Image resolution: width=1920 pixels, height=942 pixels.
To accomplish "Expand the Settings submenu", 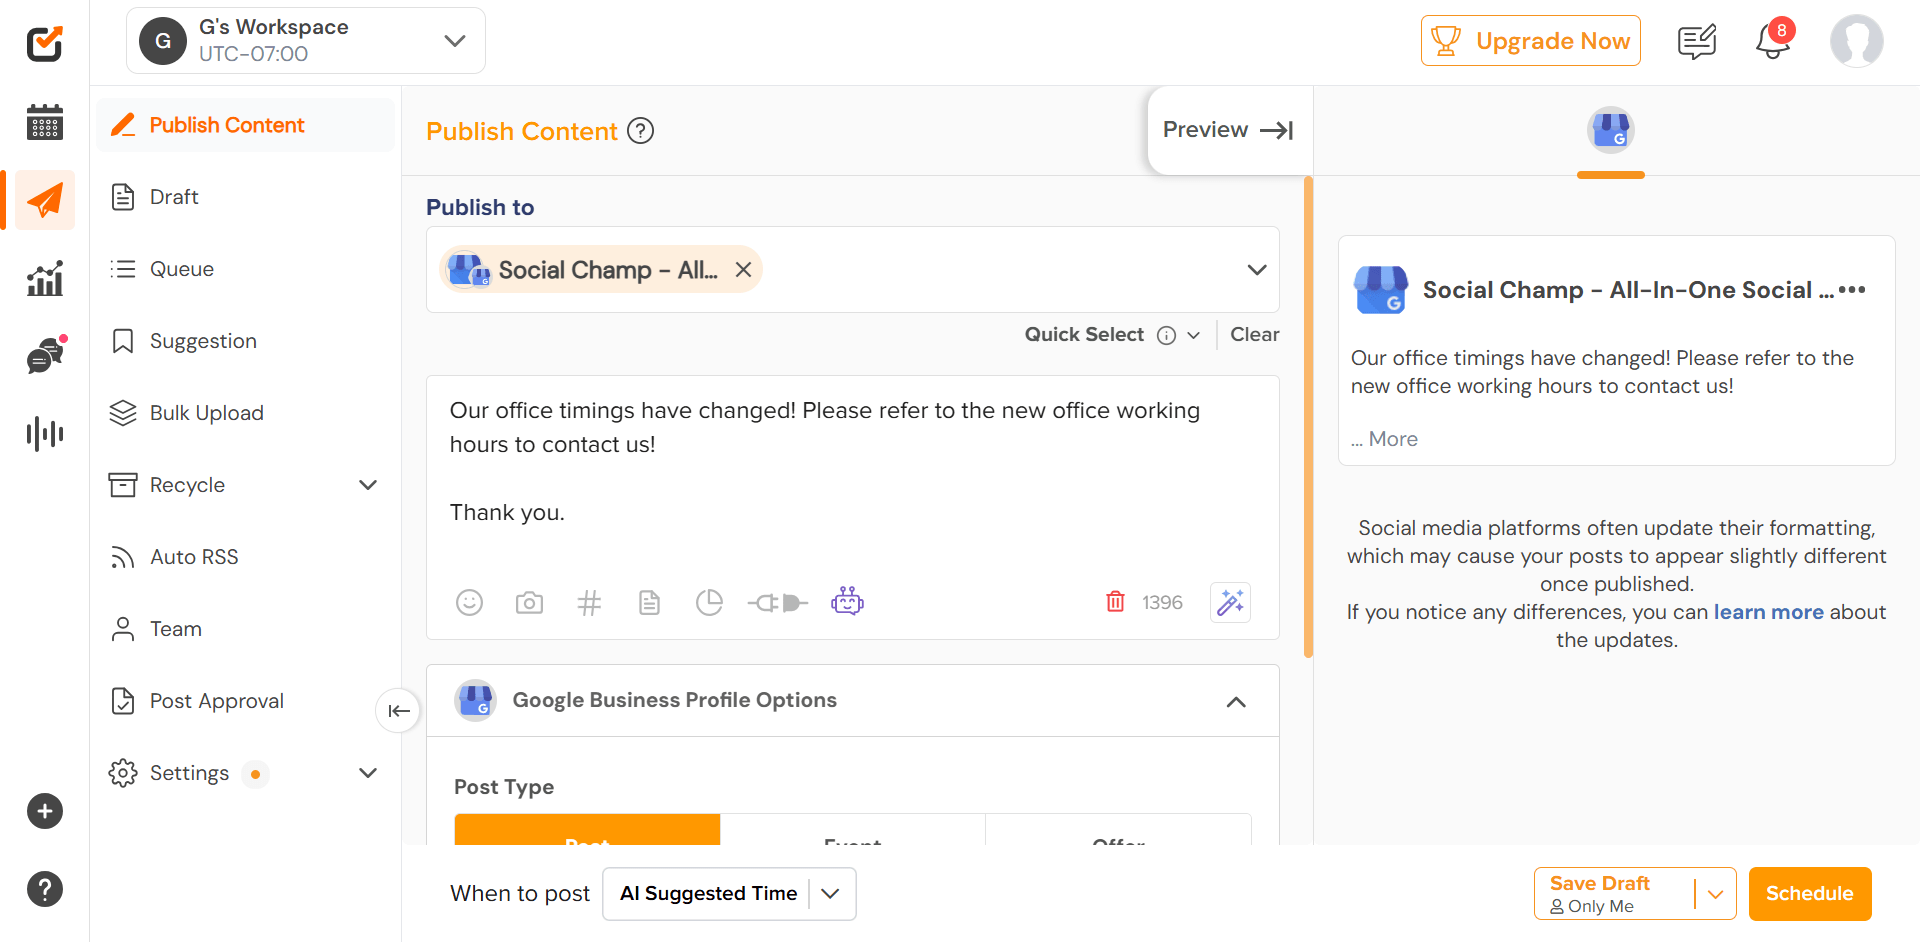I will [x=368, y=773].
